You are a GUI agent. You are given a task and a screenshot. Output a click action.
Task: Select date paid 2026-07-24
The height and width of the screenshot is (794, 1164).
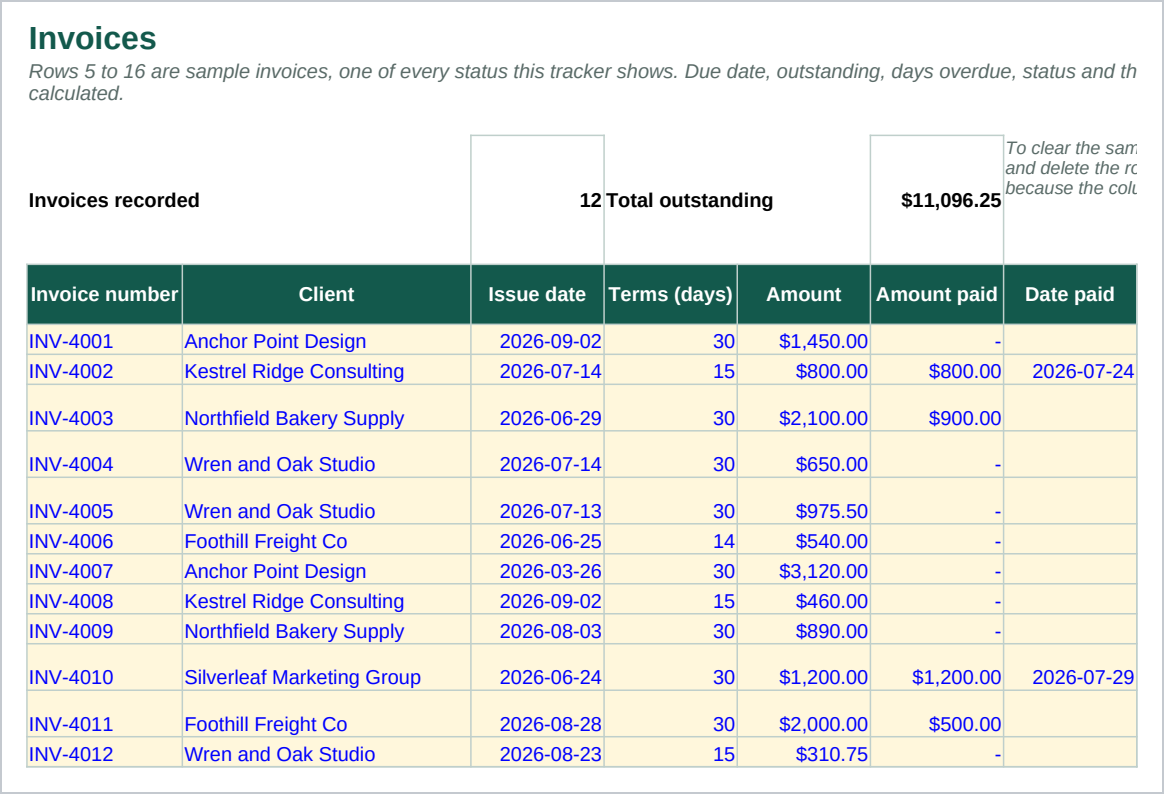pos(1070,370)
